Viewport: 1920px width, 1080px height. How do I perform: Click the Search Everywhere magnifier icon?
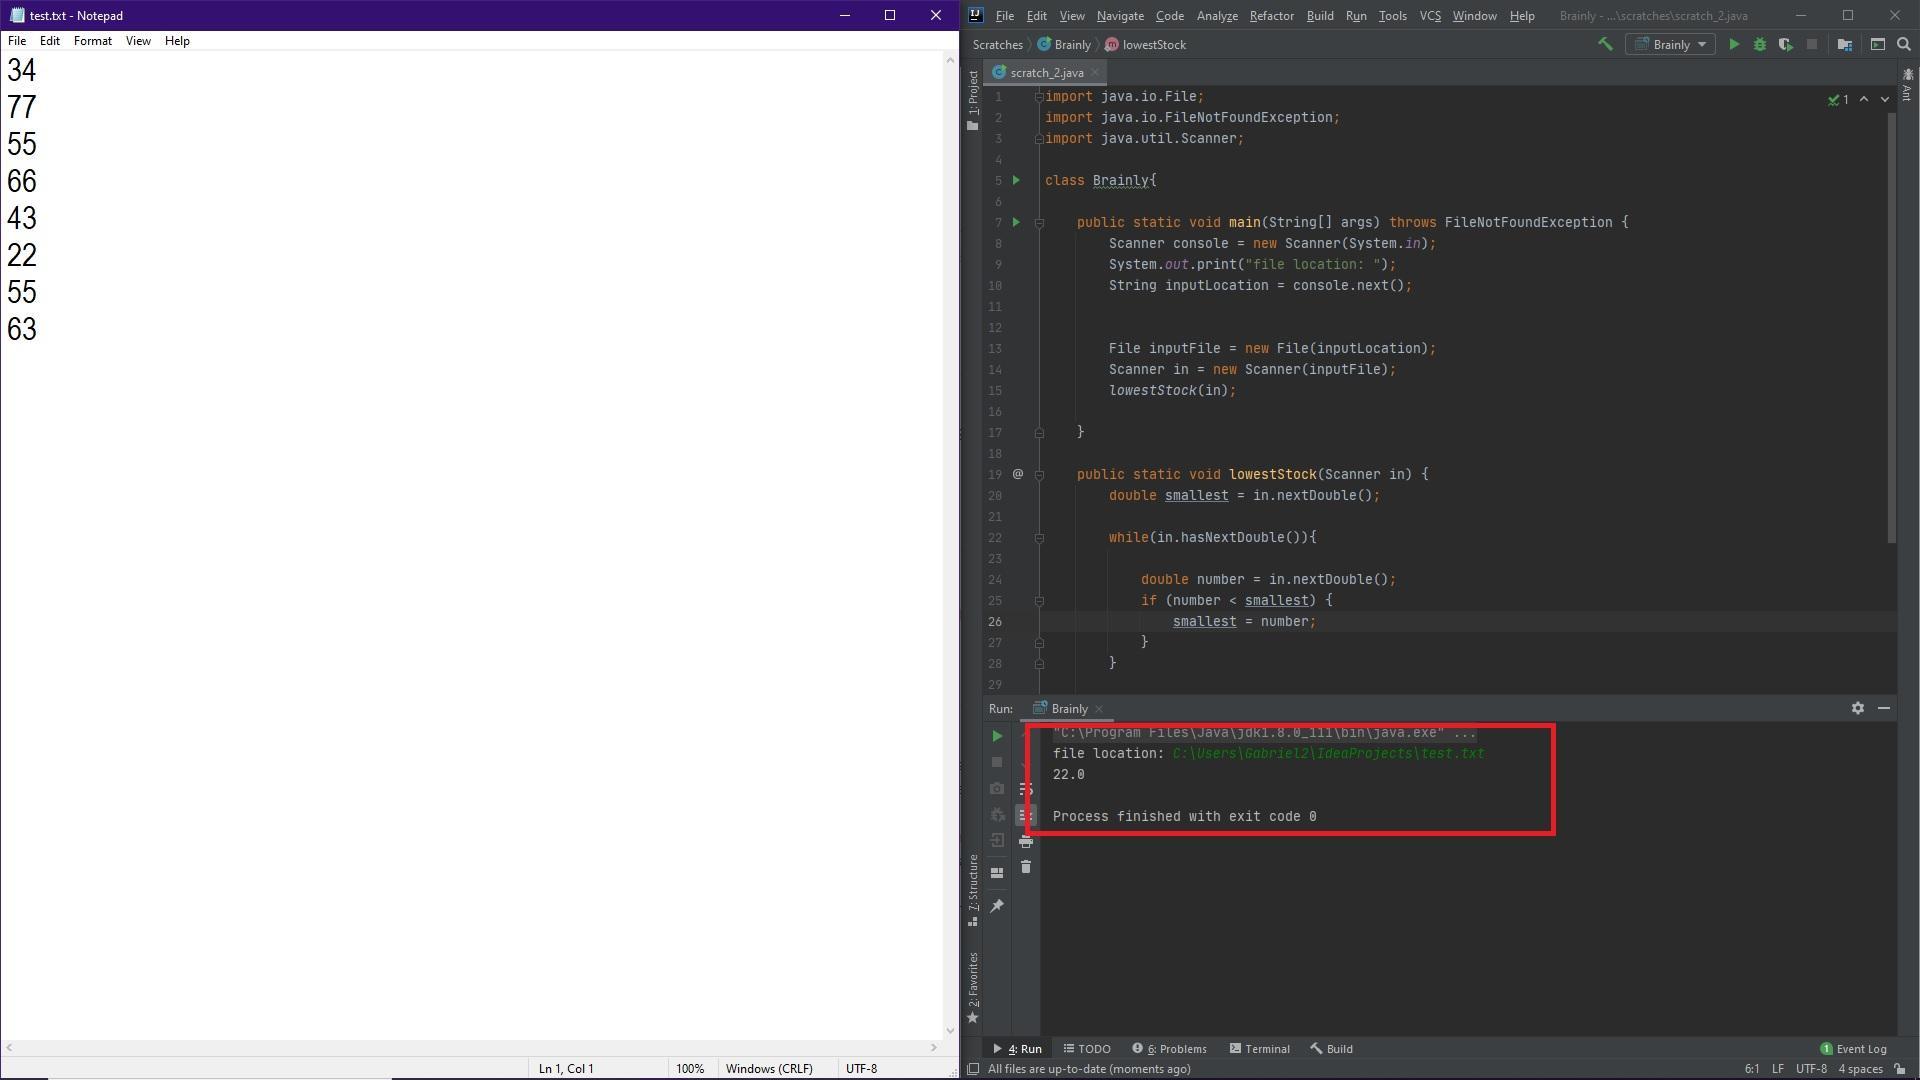pyautogui.click(x=1904, y=44)
